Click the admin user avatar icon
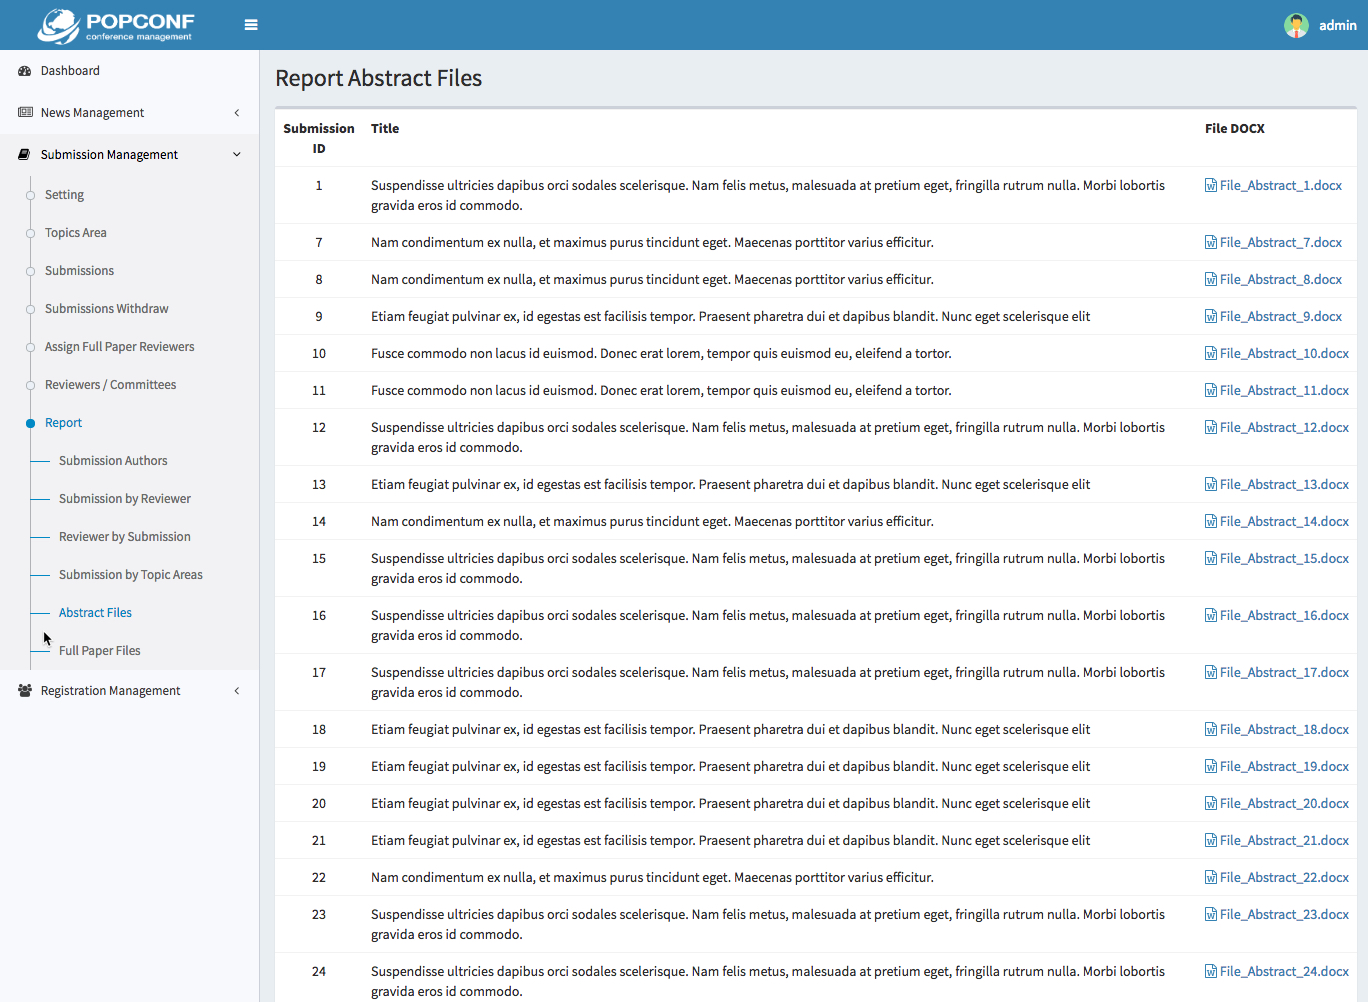The height and width of the screenshot is (1002, 1368). (1296, 25)
